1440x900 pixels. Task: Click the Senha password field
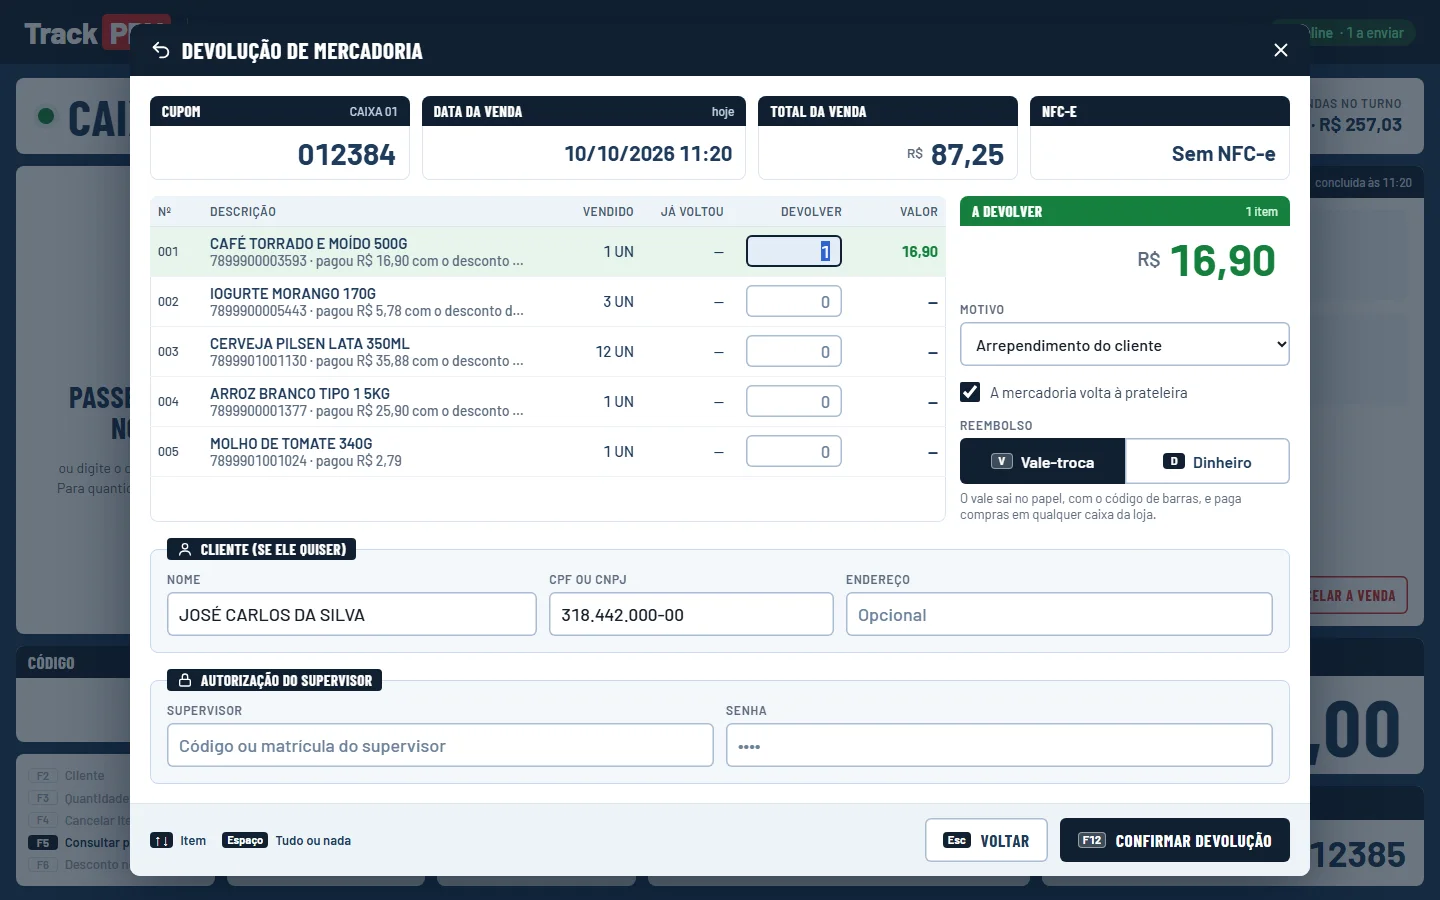click(999, 745)
